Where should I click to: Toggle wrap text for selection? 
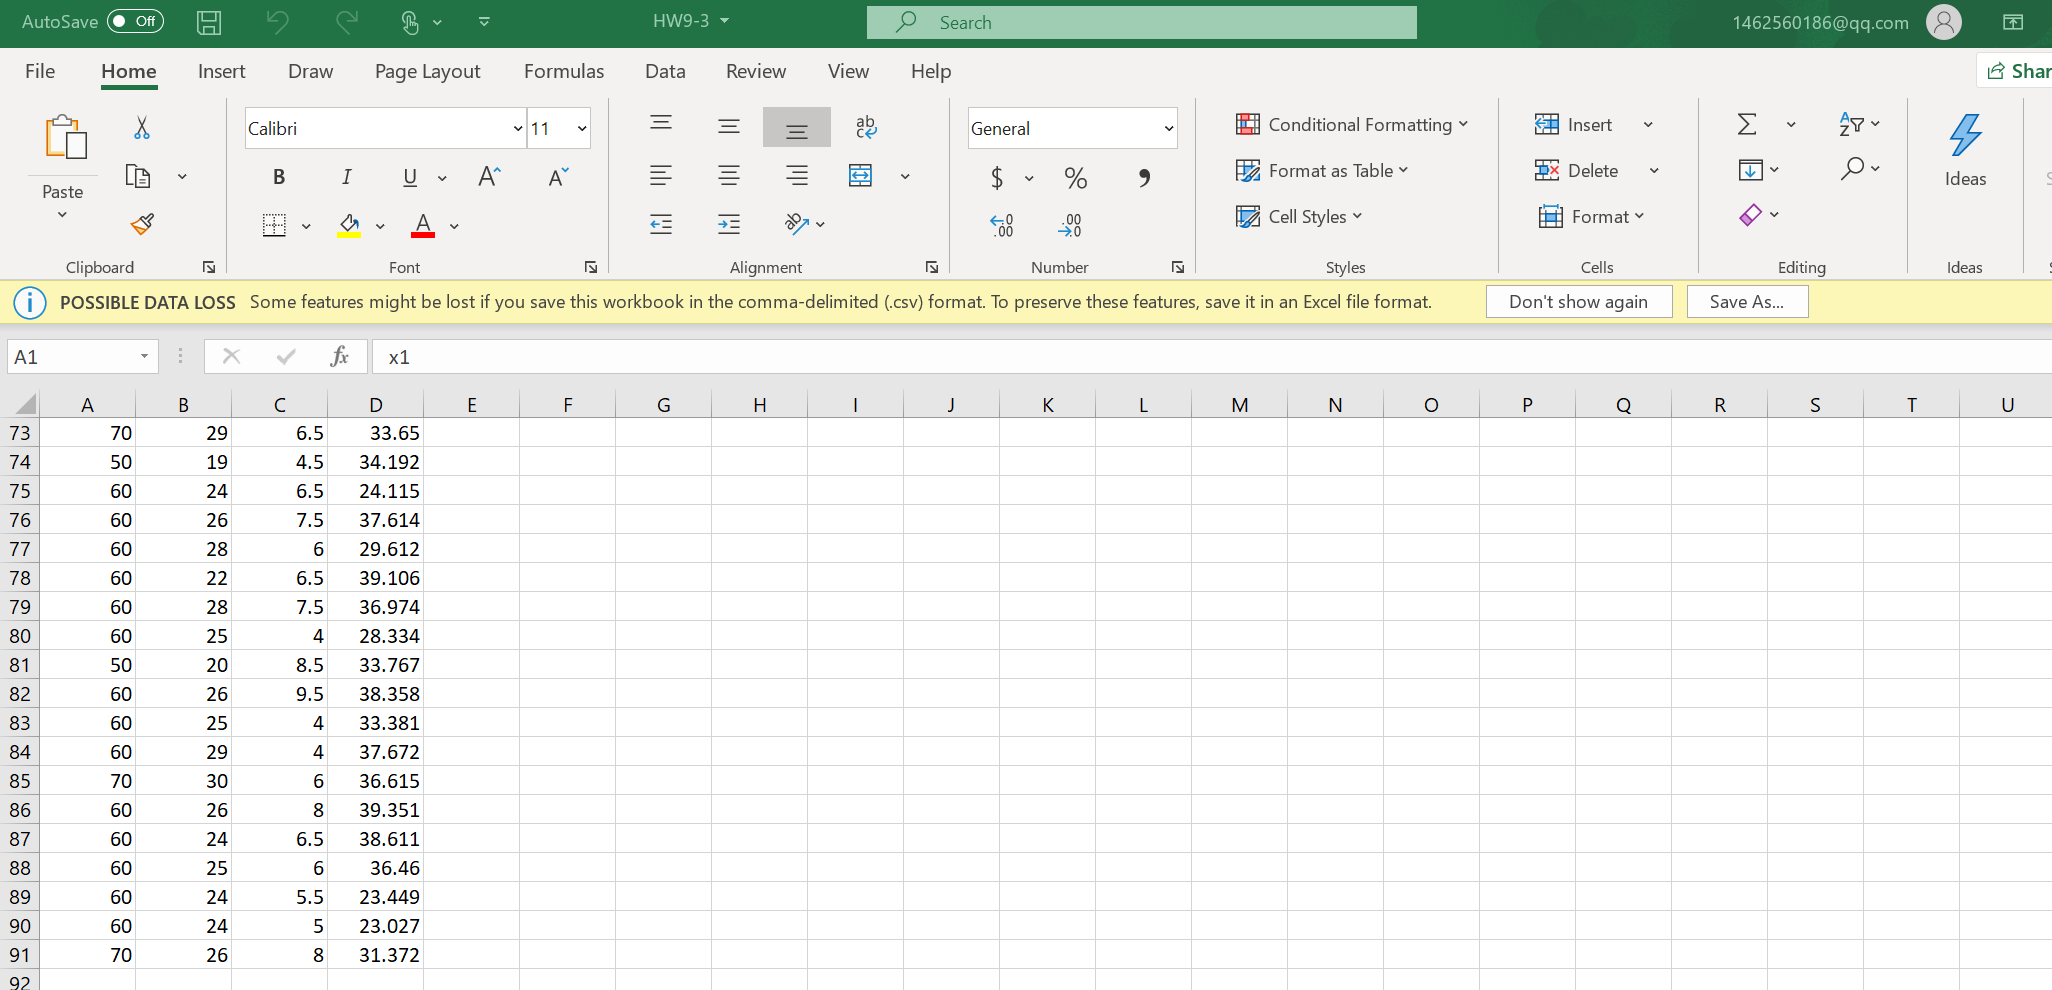(x=866, y=127)
